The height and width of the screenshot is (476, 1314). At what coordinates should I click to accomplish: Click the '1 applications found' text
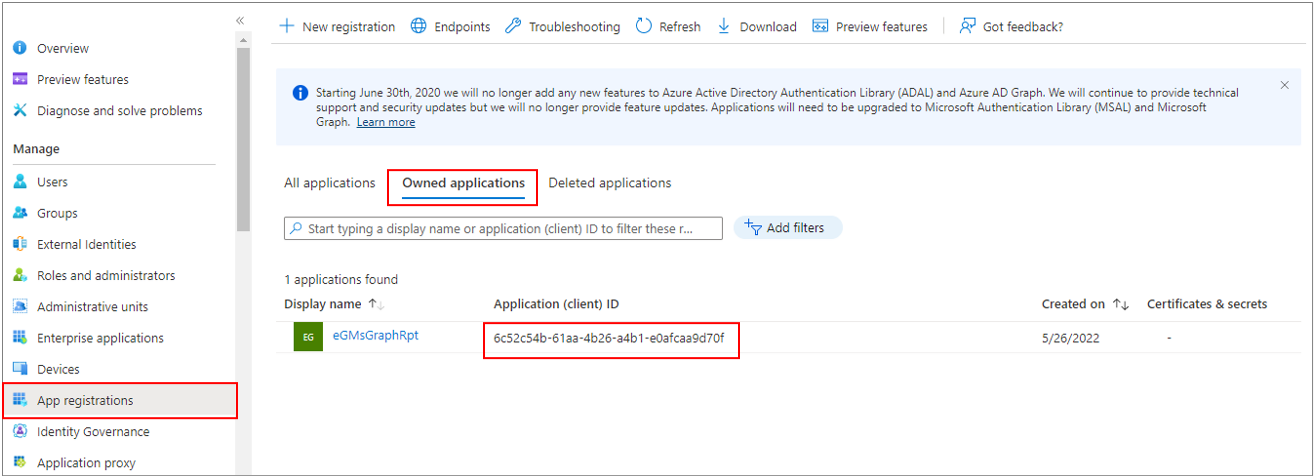341,280
